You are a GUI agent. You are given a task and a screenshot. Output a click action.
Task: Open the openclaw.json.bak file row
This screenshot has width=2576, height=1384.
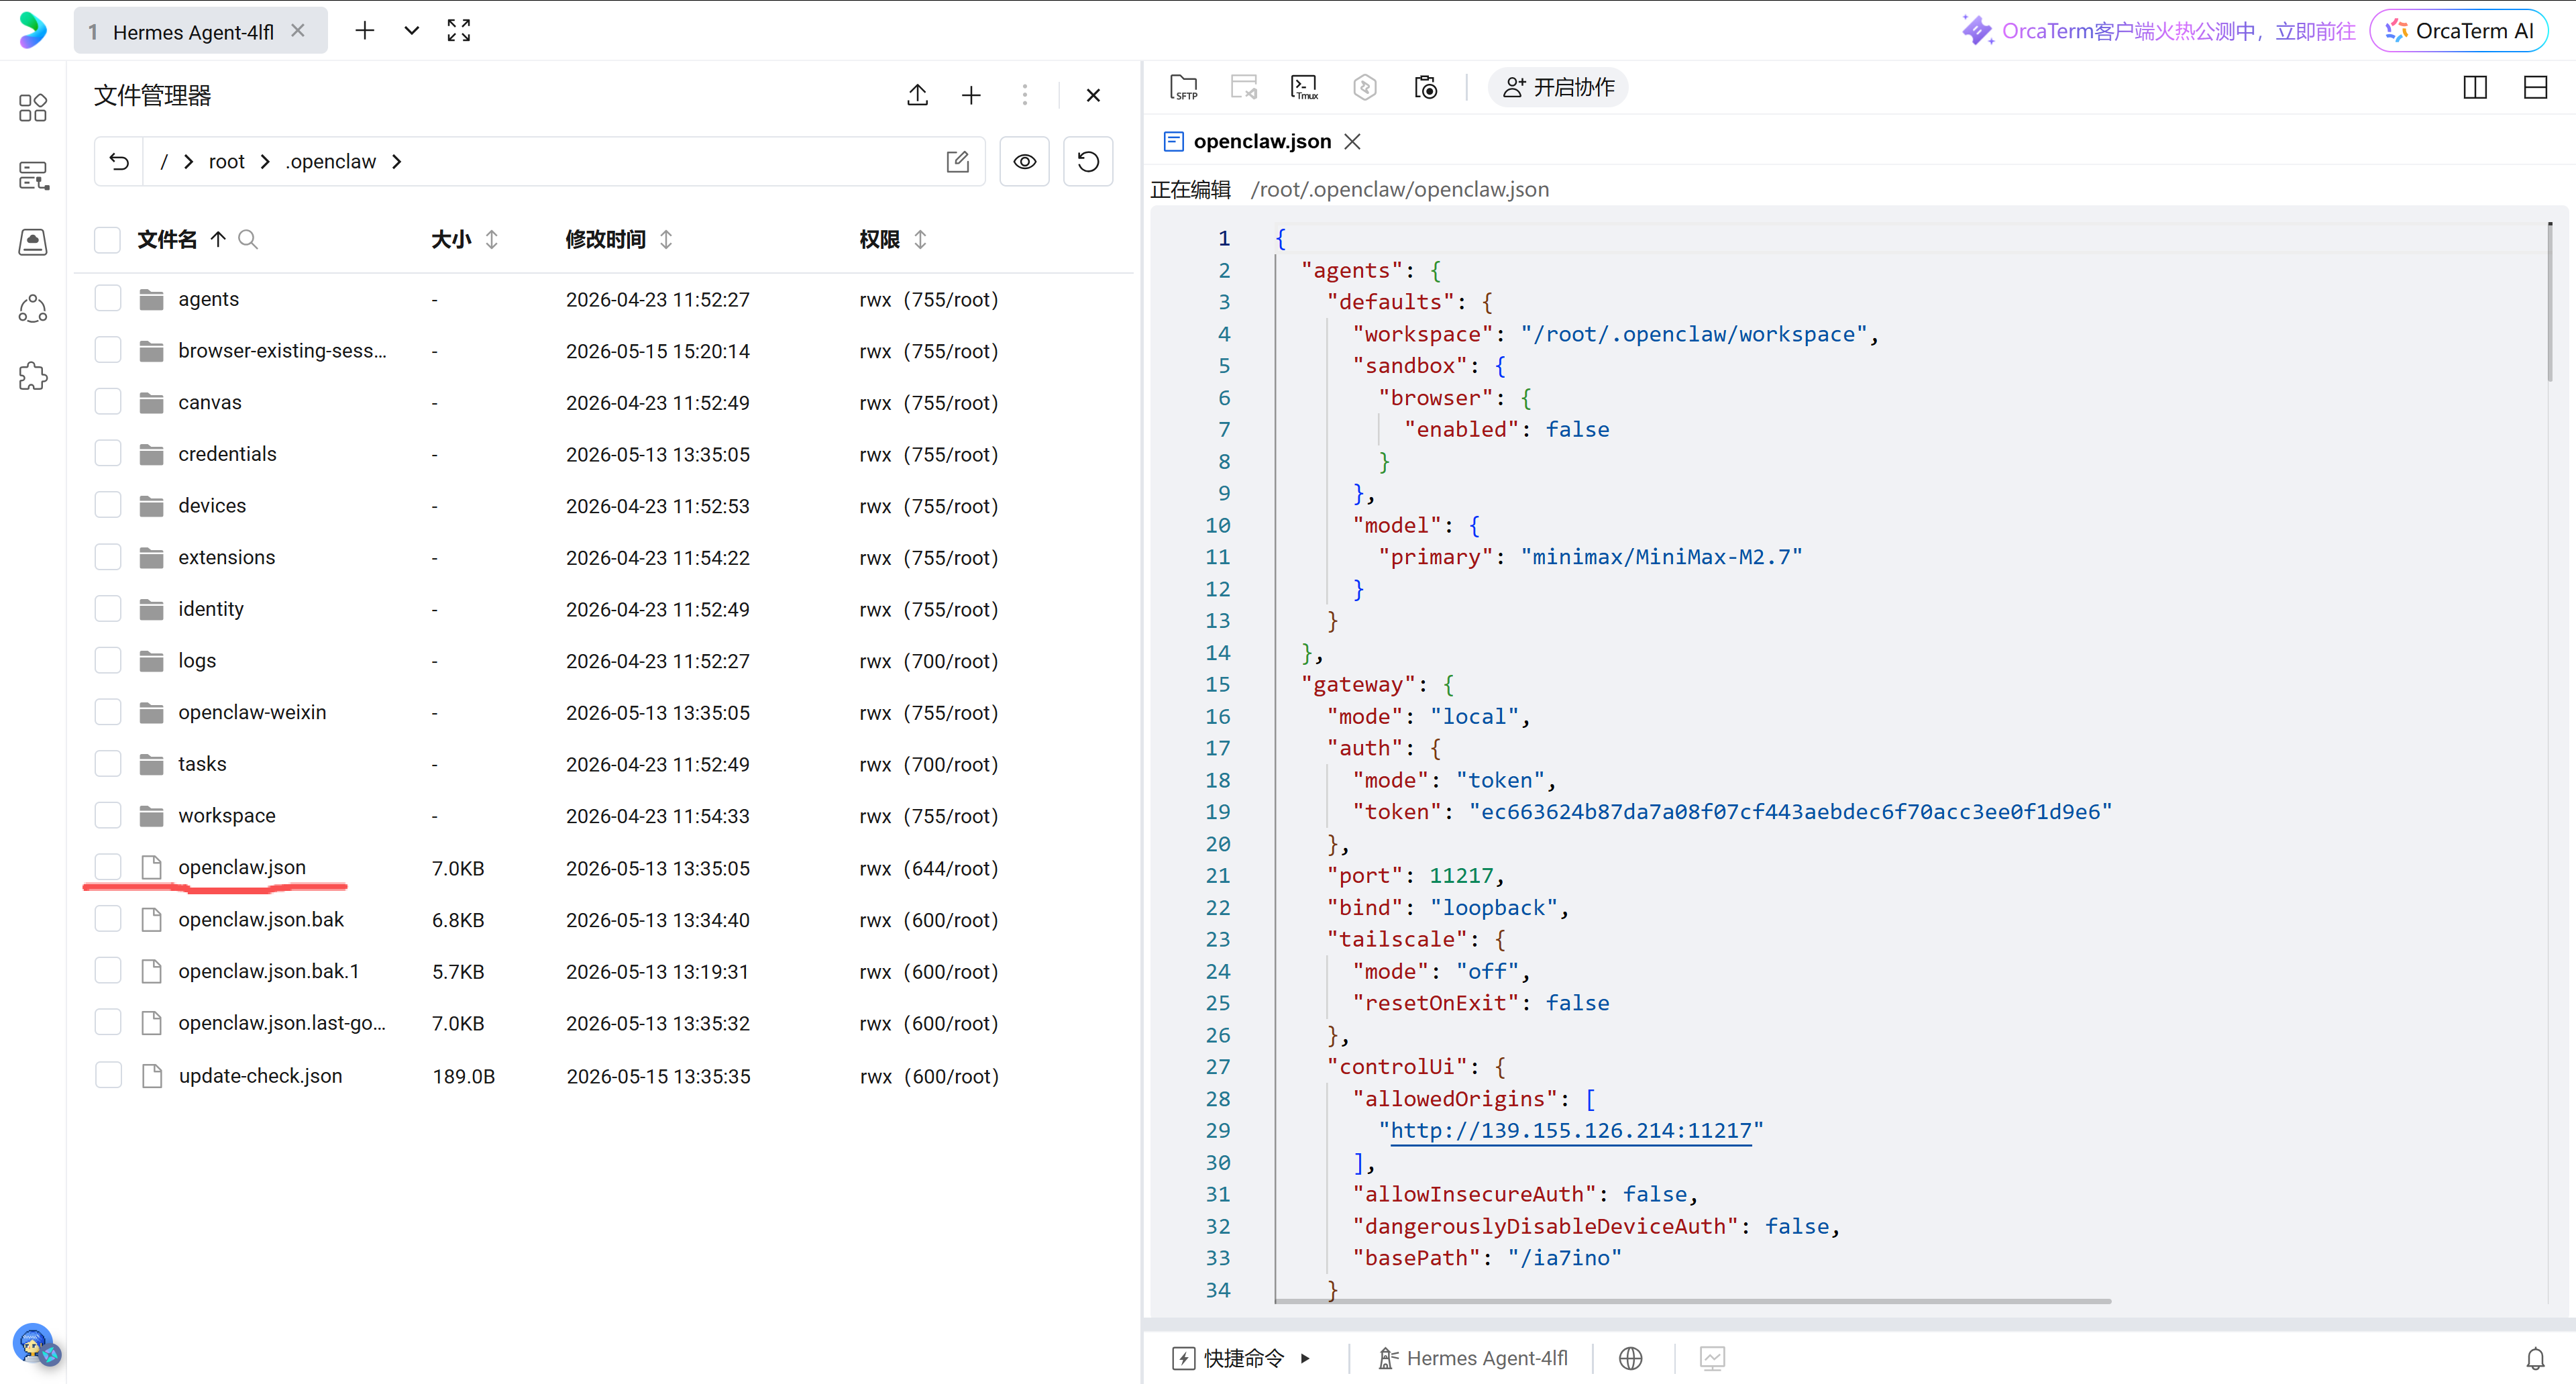[x=603, y=919]
